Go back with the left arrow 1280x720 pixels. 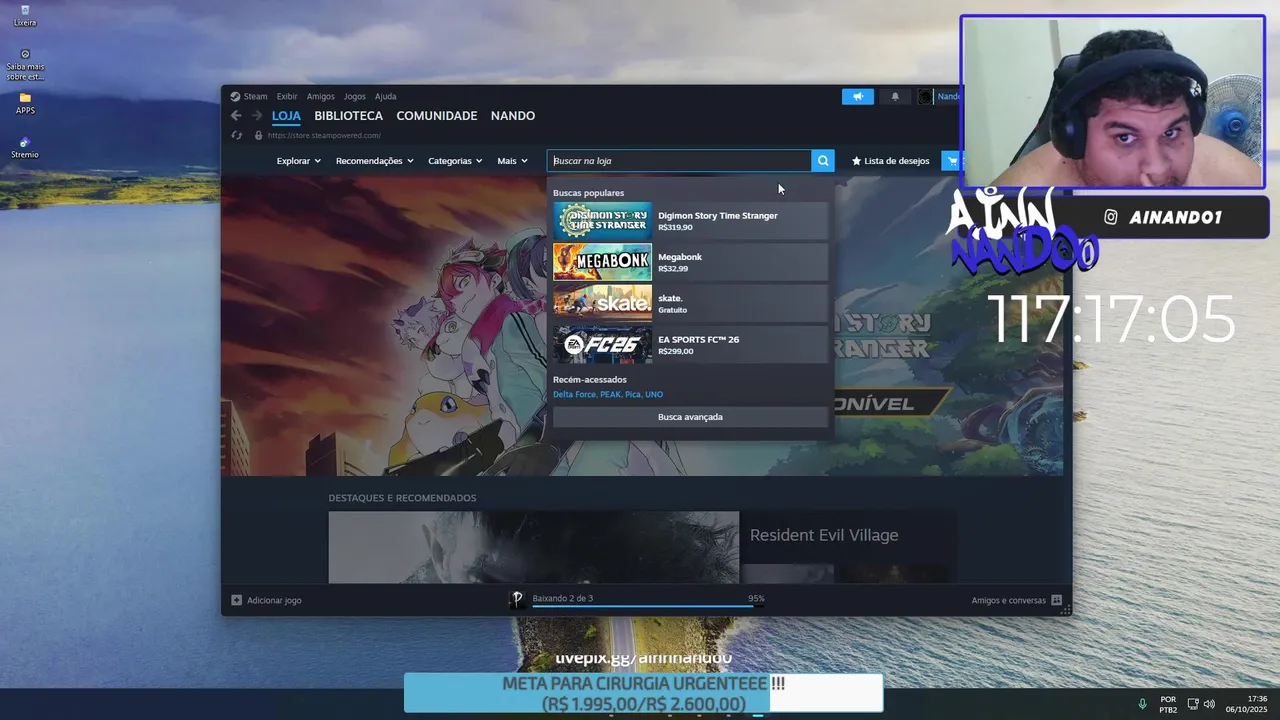pos(236,116)
